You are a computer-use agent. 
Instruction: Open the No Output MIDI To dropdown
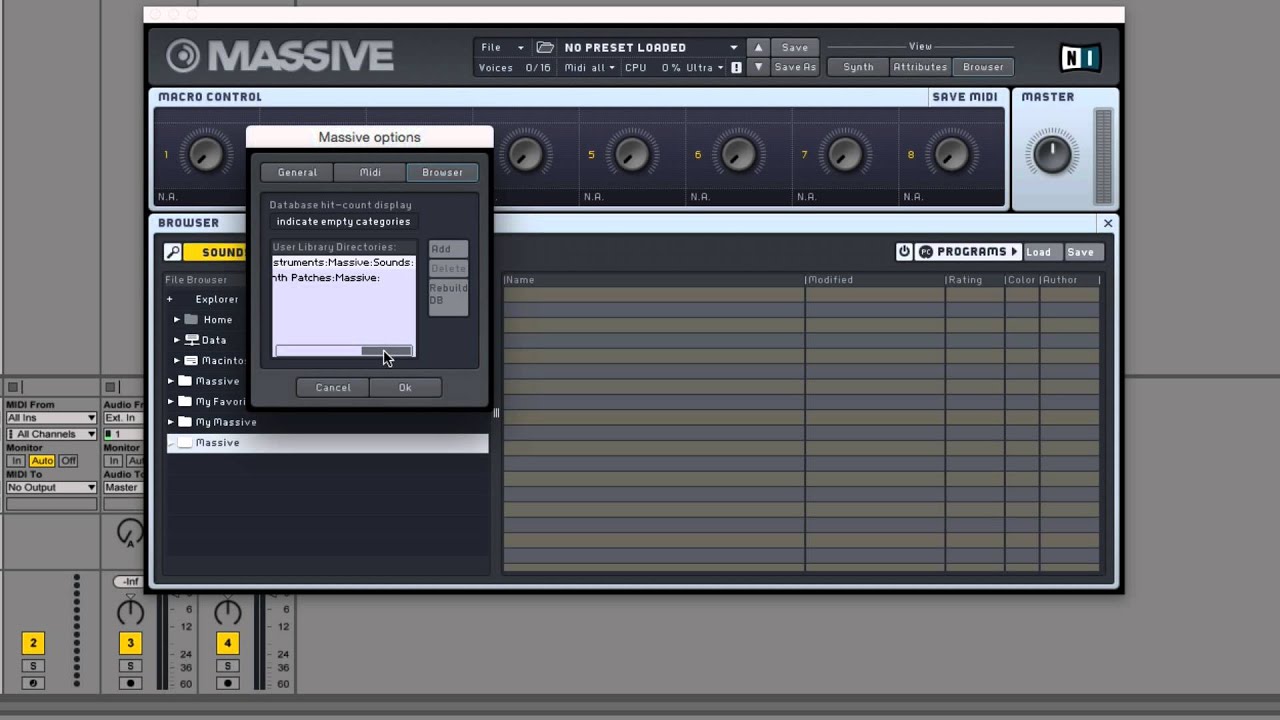pyautogui.click(x=51, y=487)
